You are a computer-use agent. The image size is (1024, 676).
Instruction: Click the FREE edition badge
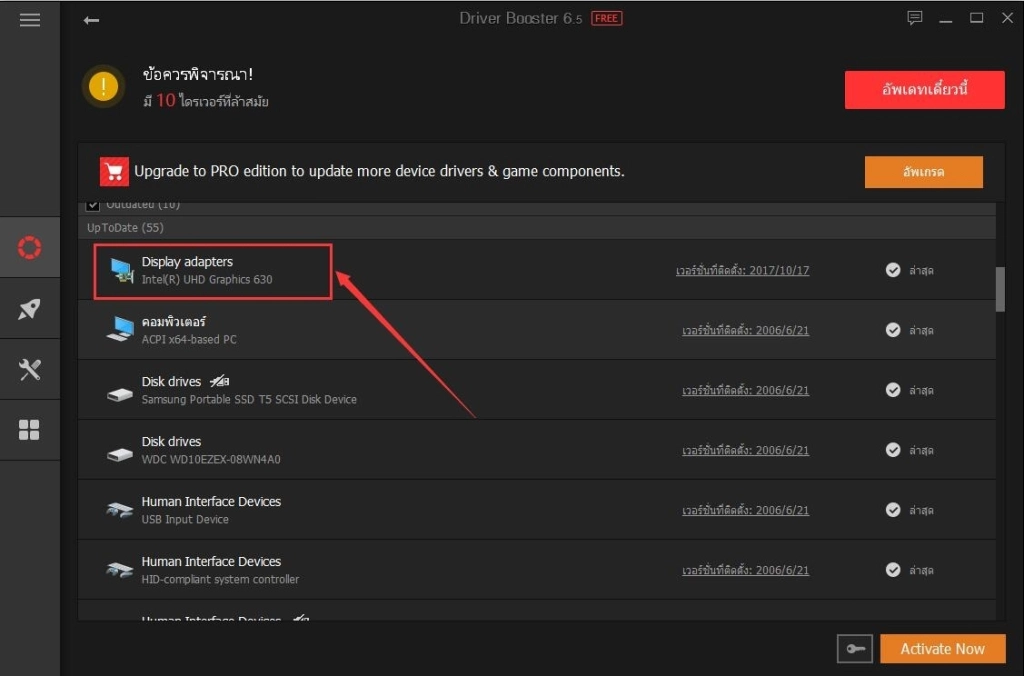coord(606,18)
